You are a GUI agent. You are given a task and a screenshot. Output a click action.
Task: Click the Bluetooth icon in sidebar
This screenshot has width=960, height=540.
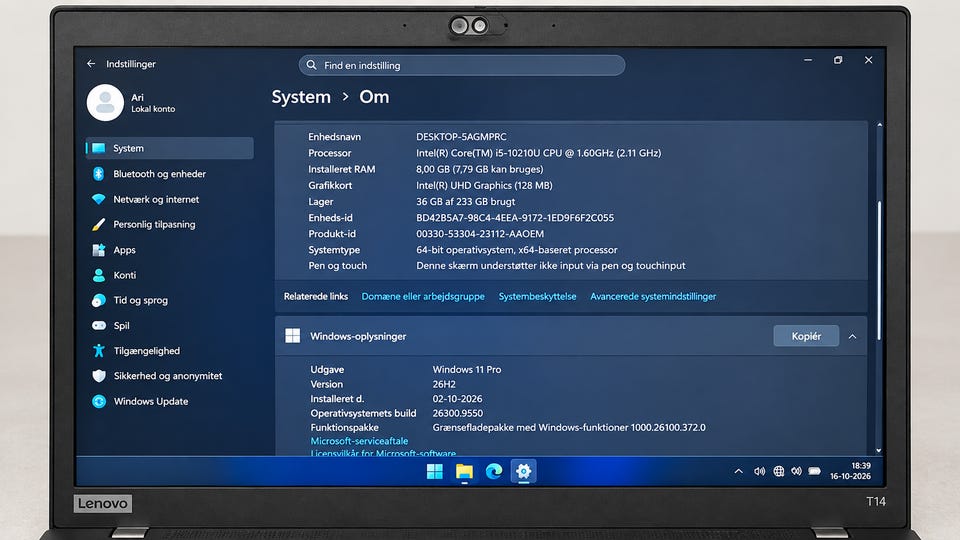(99, 174)
